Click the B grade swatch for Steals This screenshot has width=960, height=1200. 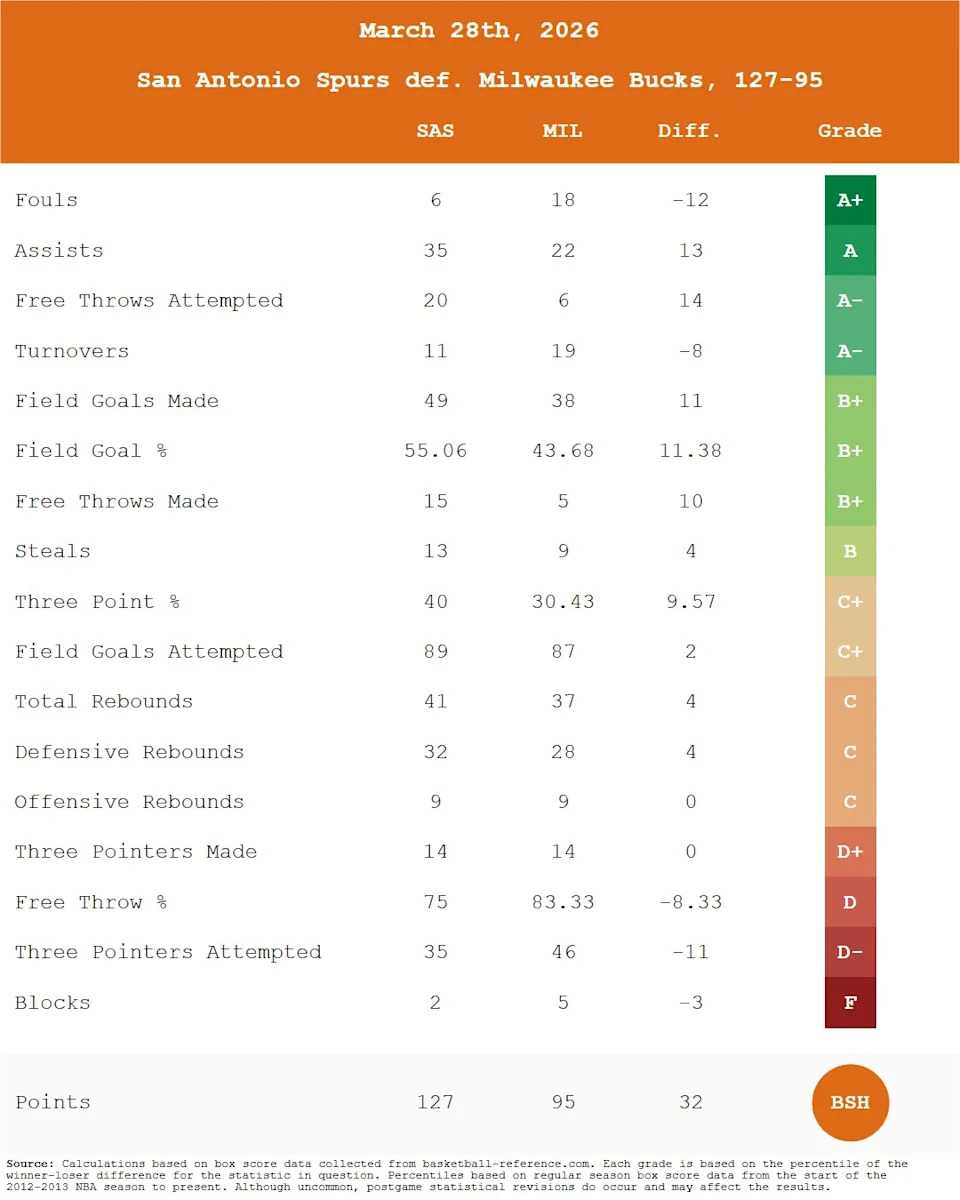click(850, 551)
